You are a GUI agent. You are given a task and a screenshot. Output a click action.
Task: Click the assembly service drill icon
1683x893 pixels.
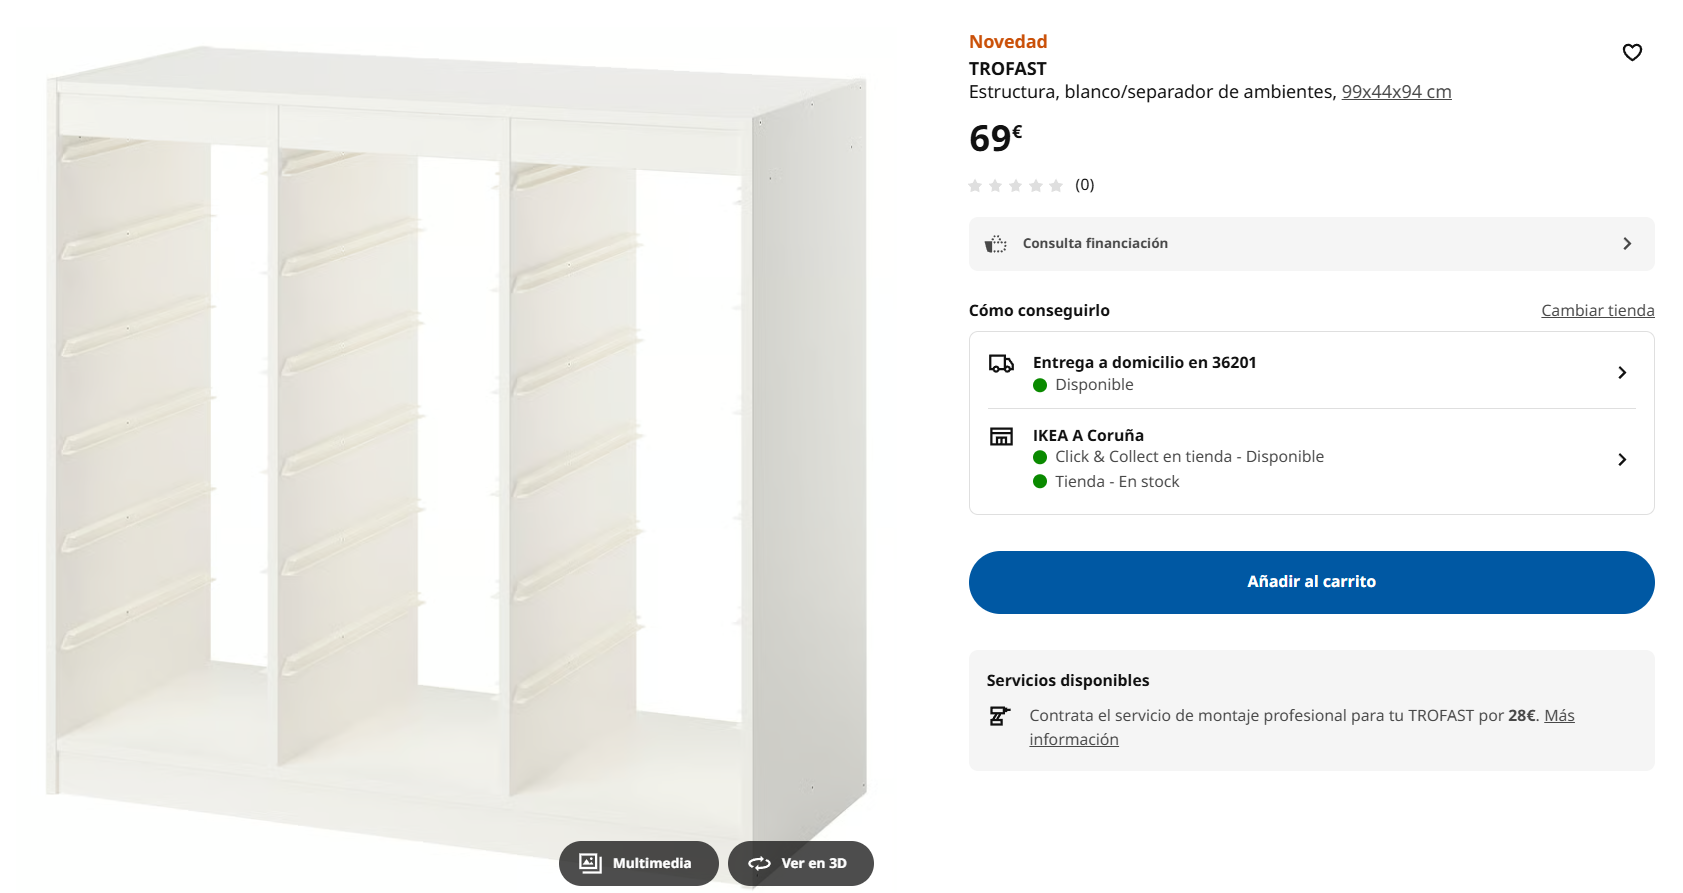click(x=999, y=716)
